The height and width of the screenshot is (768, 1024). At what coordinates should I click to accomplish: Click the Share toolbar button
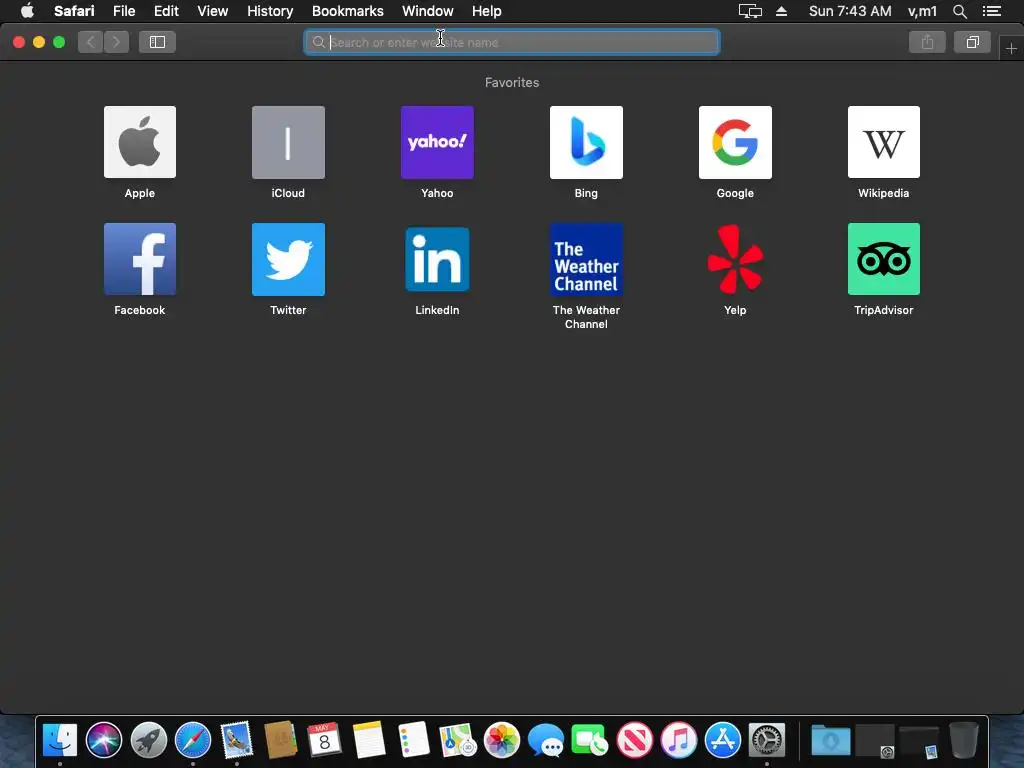(x=927, y=42)
